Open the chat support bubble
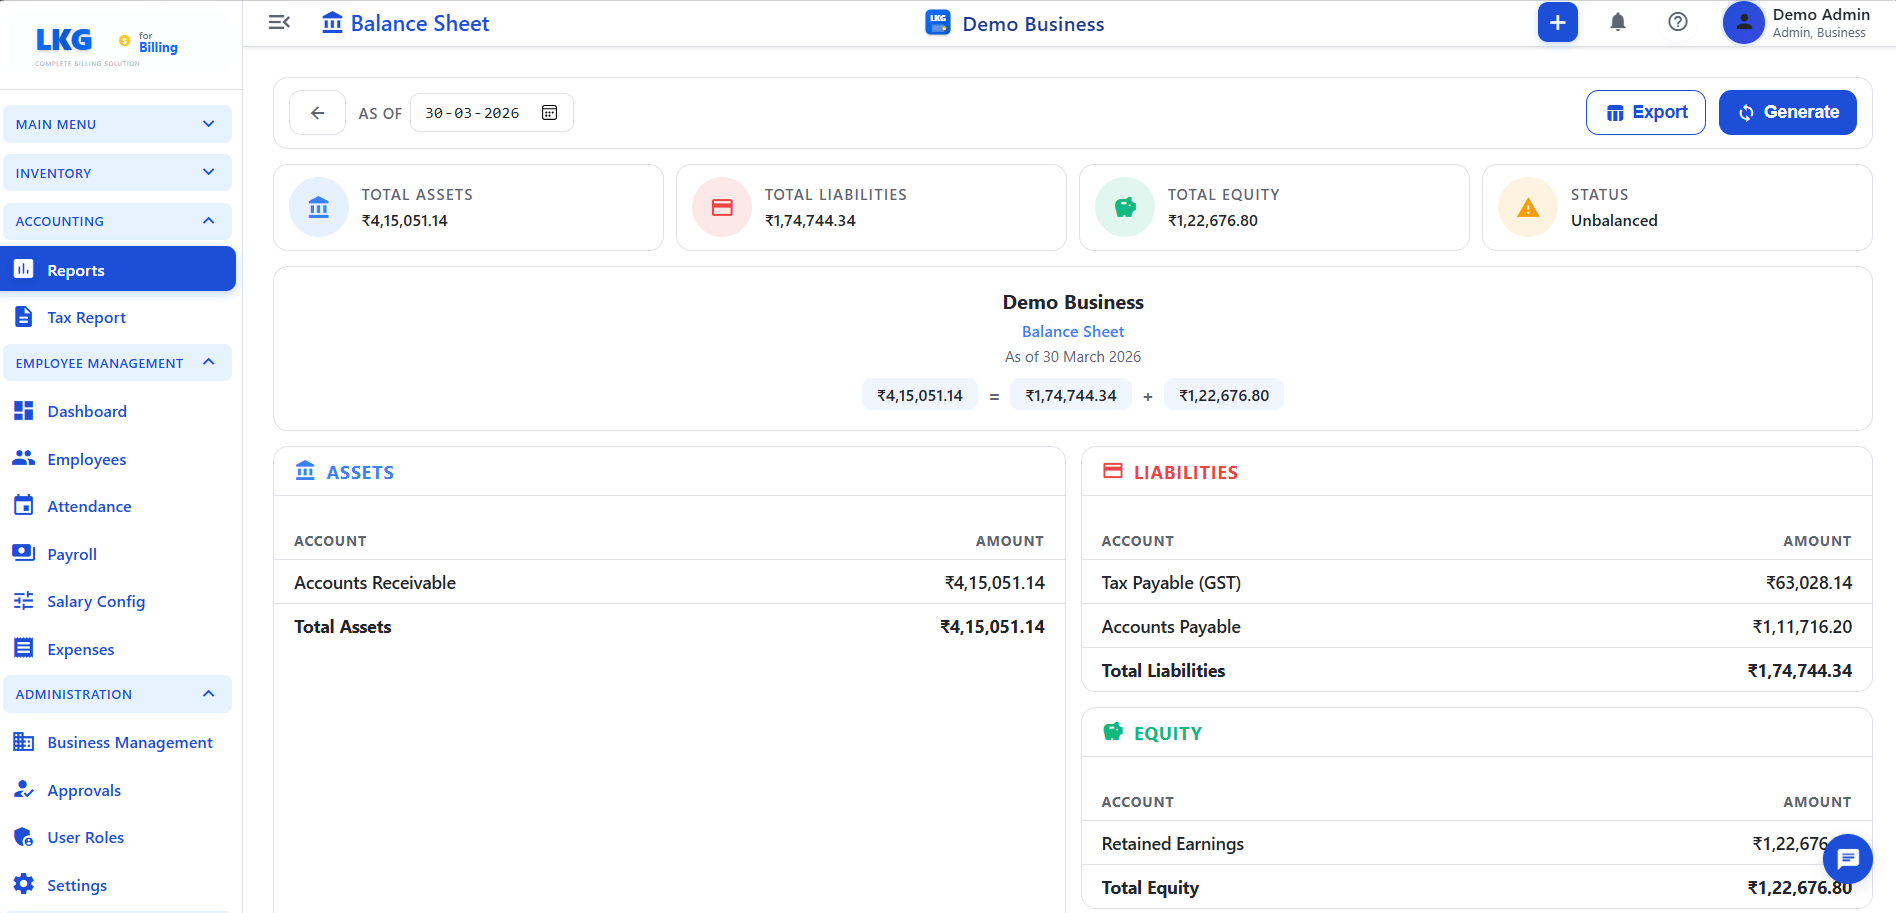The height and width of the screenshot is (913, 1896). point(1847,858)
